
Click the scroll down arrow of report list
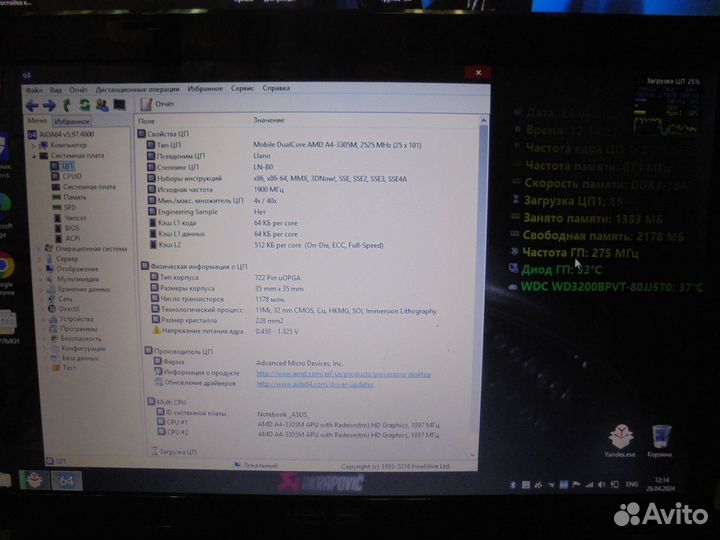(473, 455)
